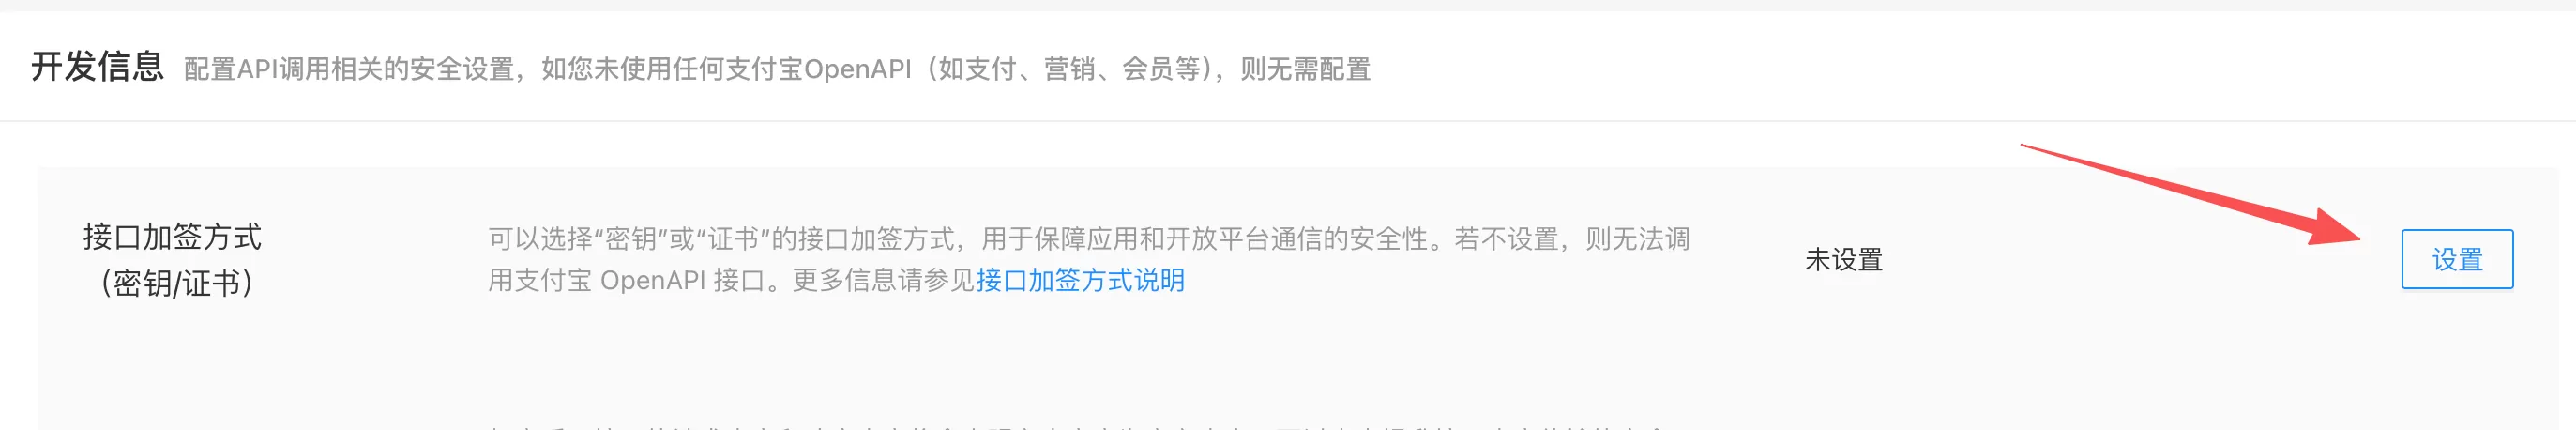Click the phrase 更多信息请参见
Screen dimensions: 2576x430
pyautogui.click(x=884, y=280)
